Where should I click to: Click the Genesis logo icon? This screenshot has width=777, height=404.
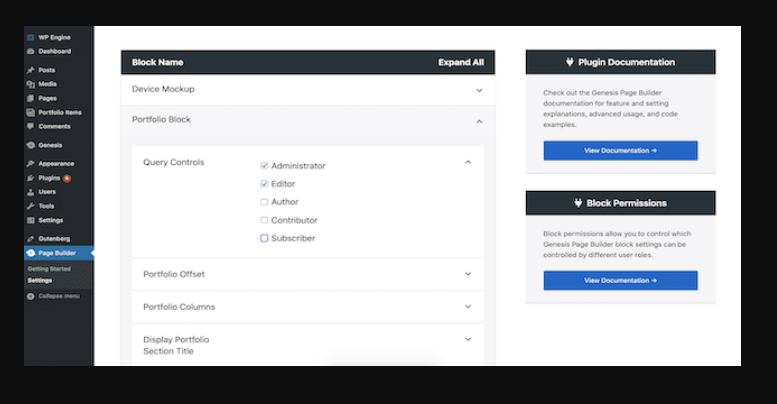[x=31, y=145]
